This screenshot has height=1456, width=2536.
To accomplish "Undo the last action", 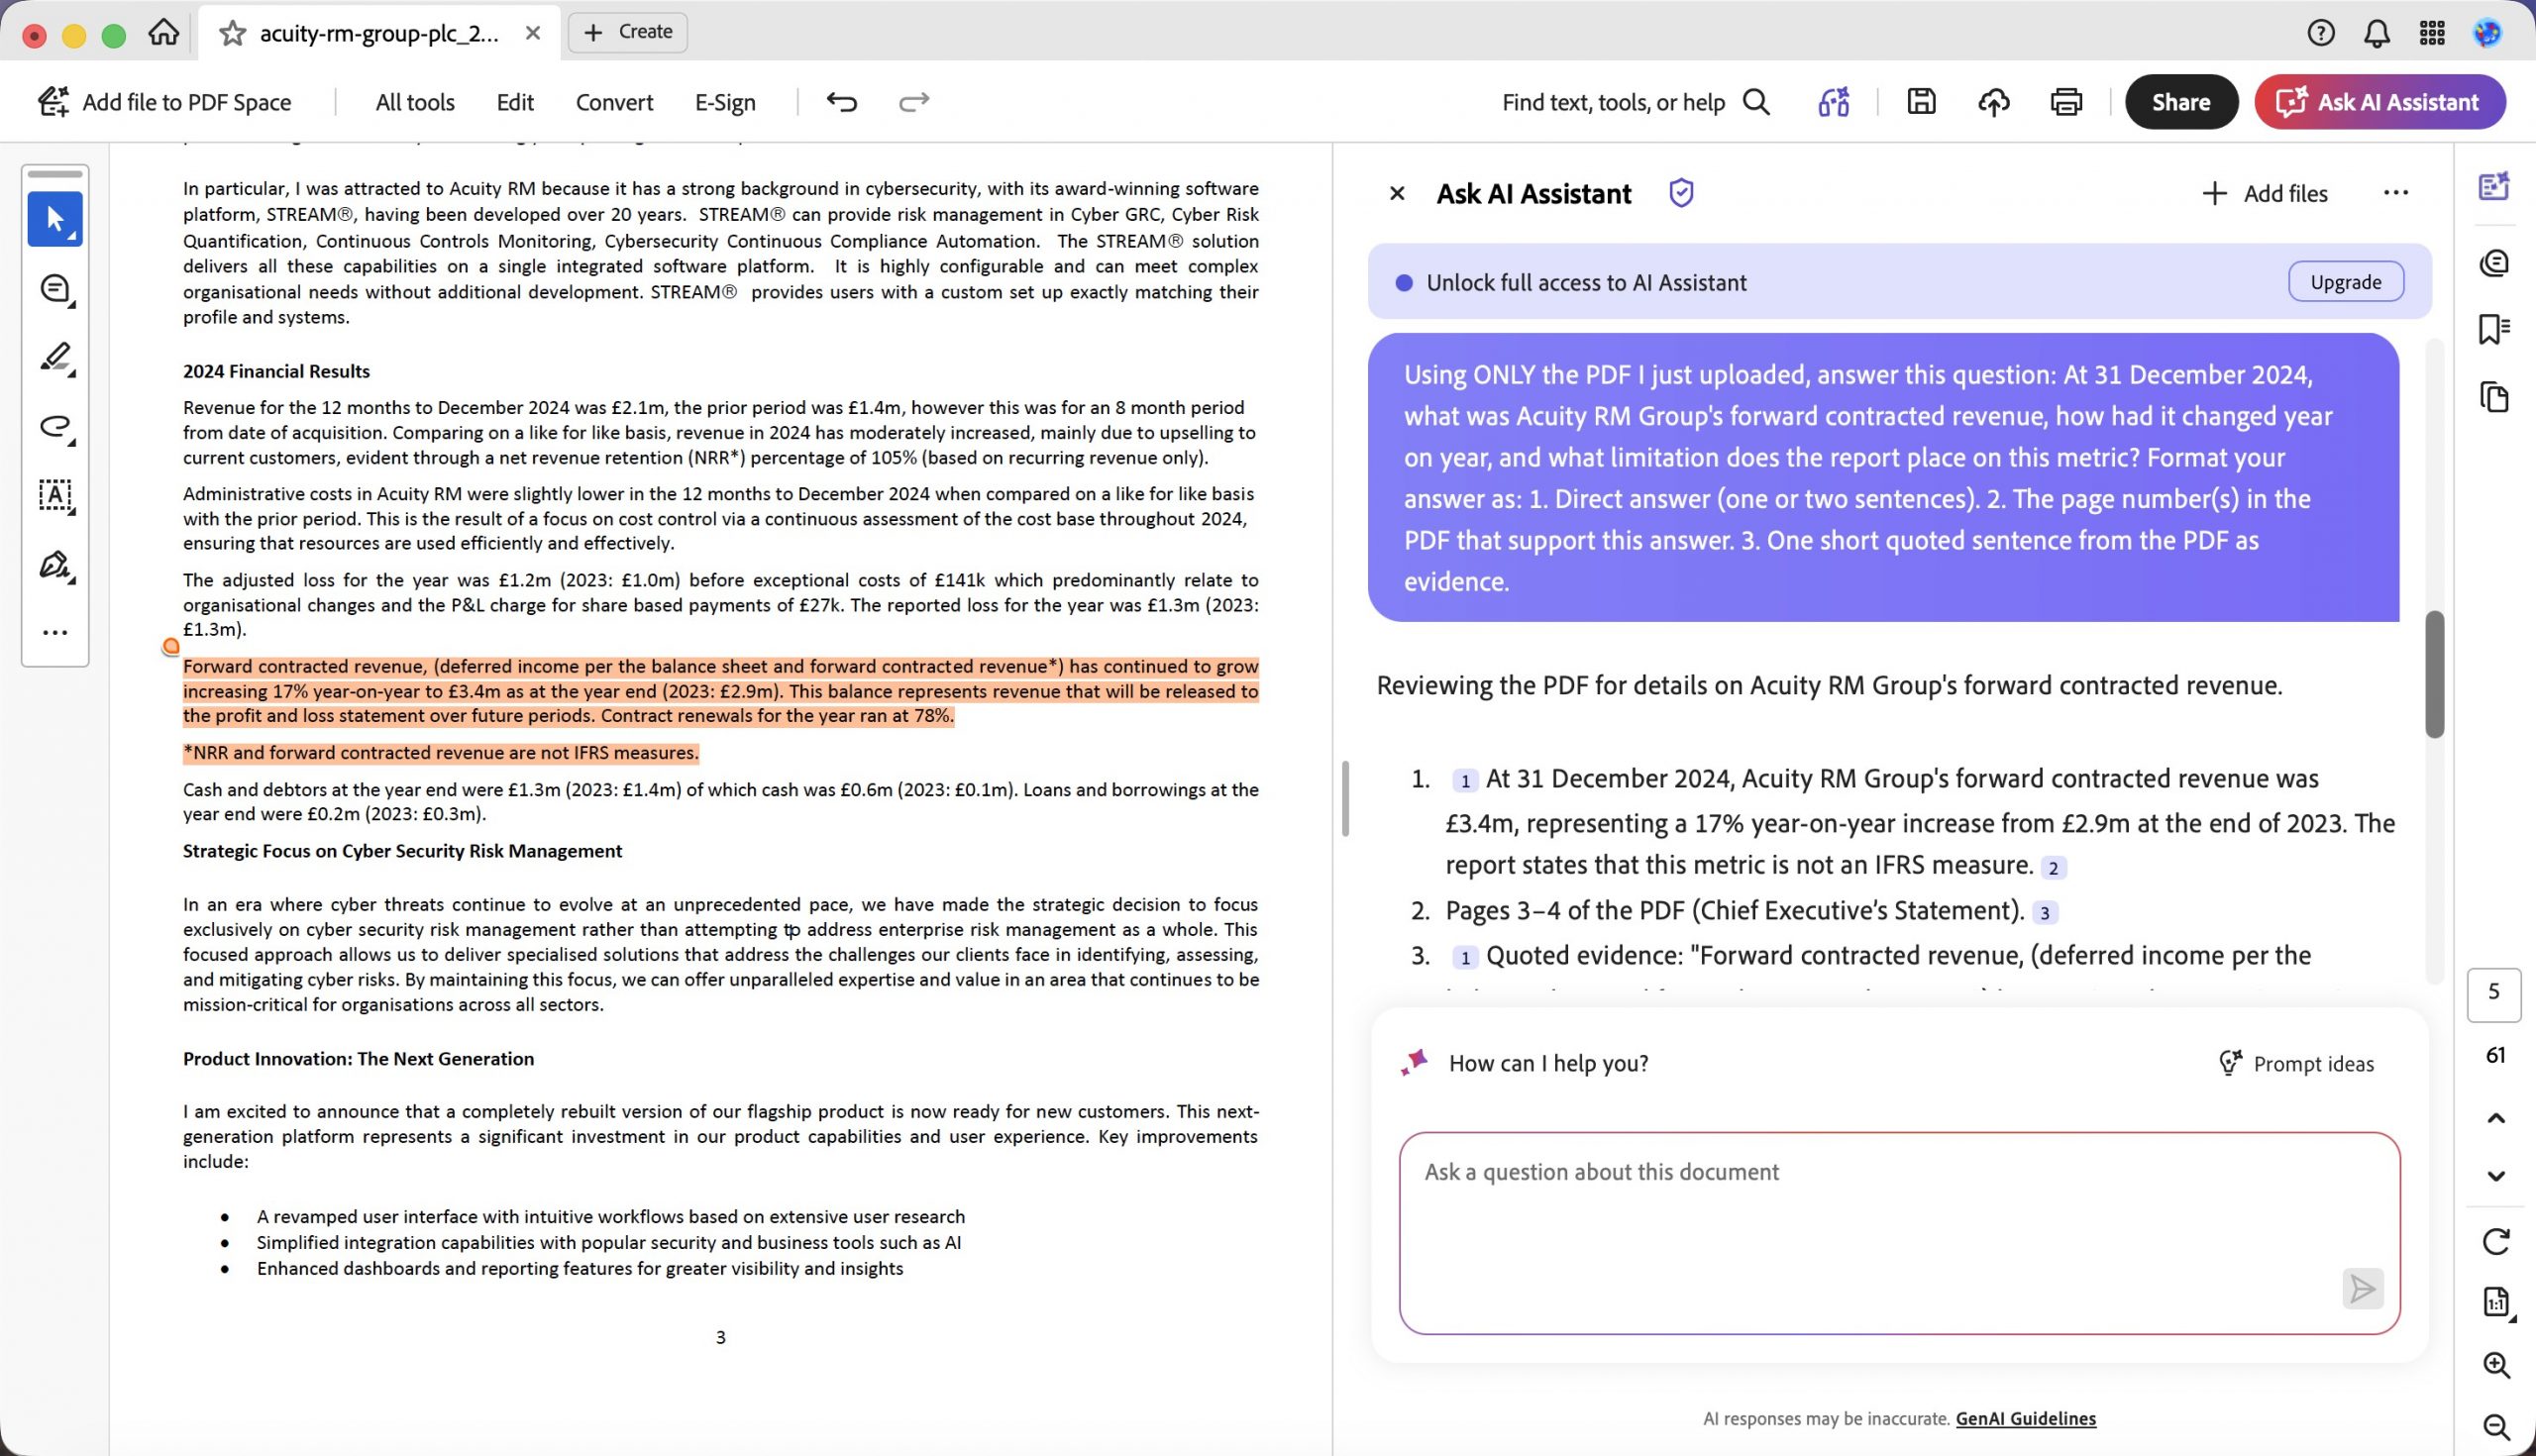I will pos(842,102).
